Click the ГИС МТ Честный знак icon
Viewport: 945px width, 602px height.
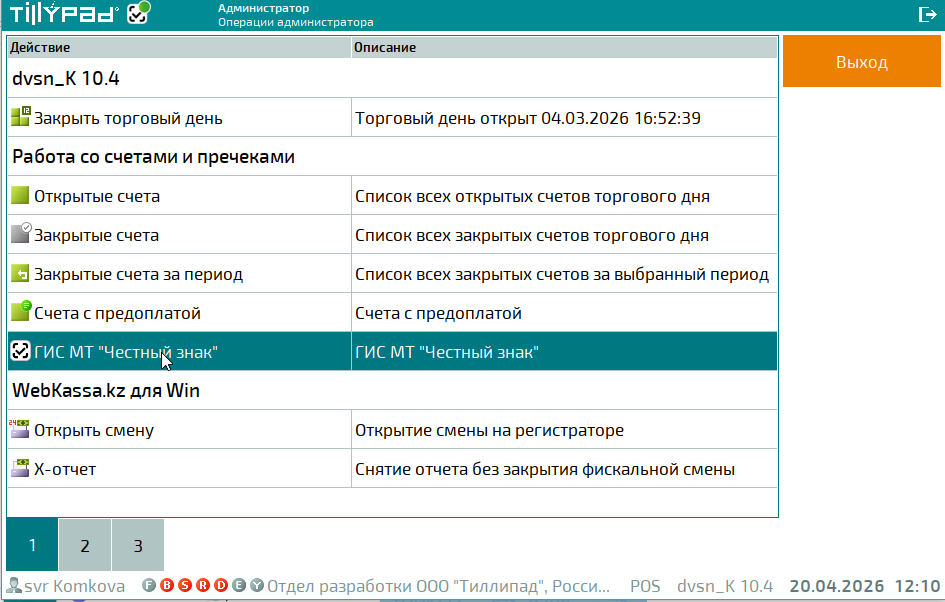[20, 351]
